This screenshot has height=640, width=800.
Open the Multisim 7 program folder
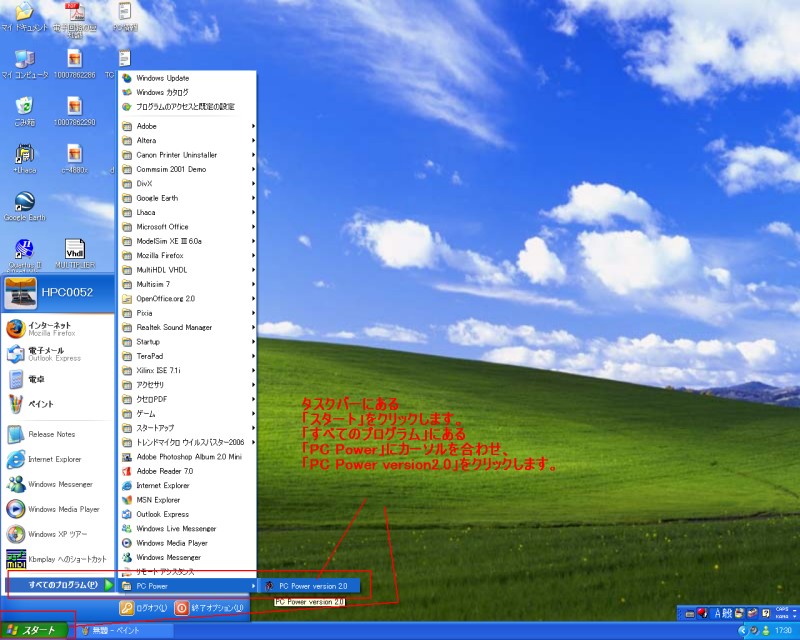[x=187, y=284]
